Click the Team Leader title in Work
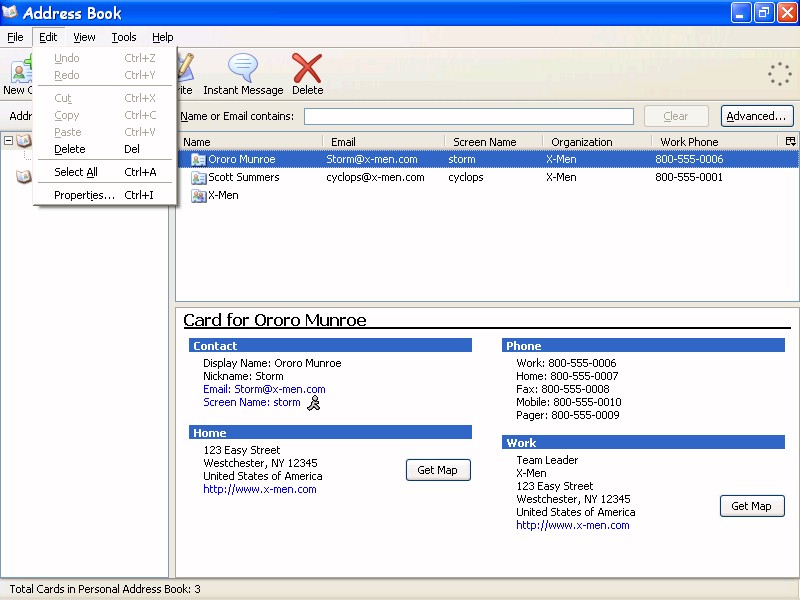Image resolution: width=800 pixels, height=600 pixels. [547, 460]
